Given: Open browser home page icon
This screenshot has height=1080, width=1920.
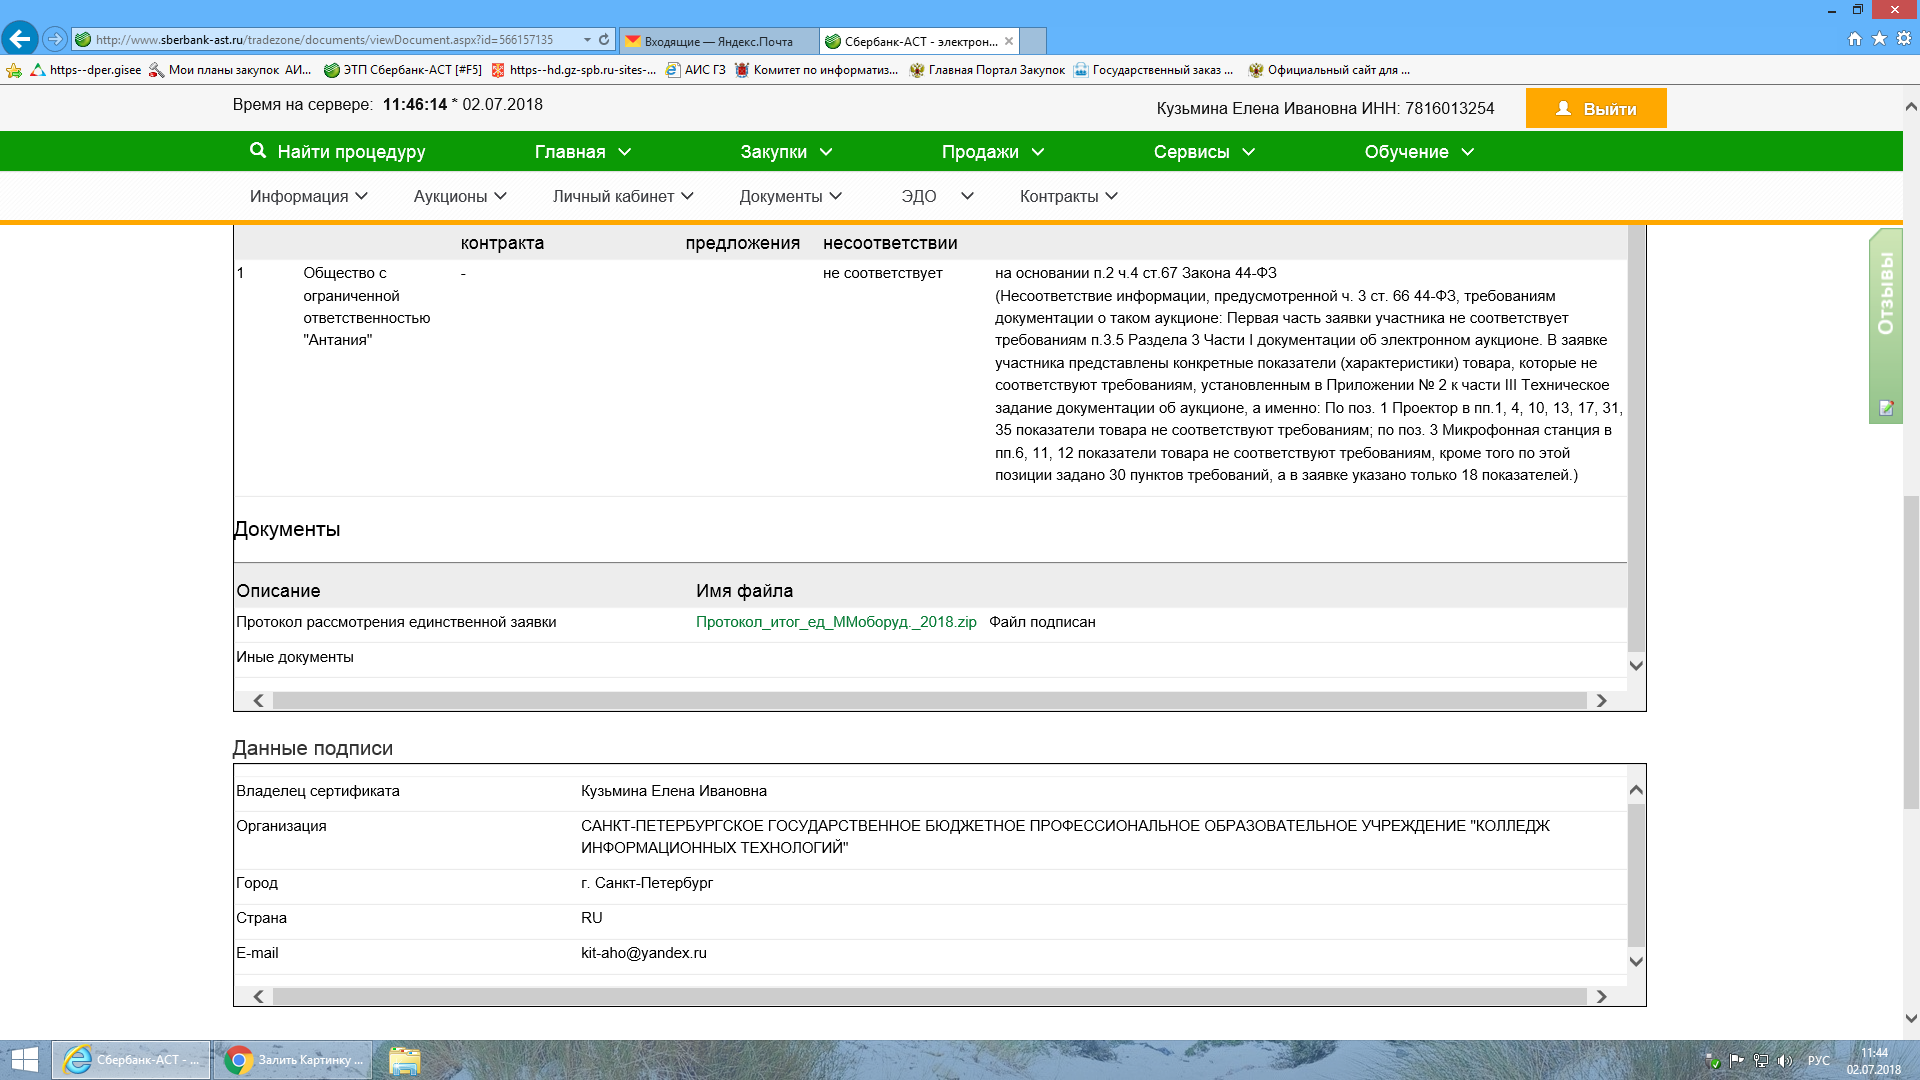Looking at the screenshot, I should click(x=1855, y=39).
